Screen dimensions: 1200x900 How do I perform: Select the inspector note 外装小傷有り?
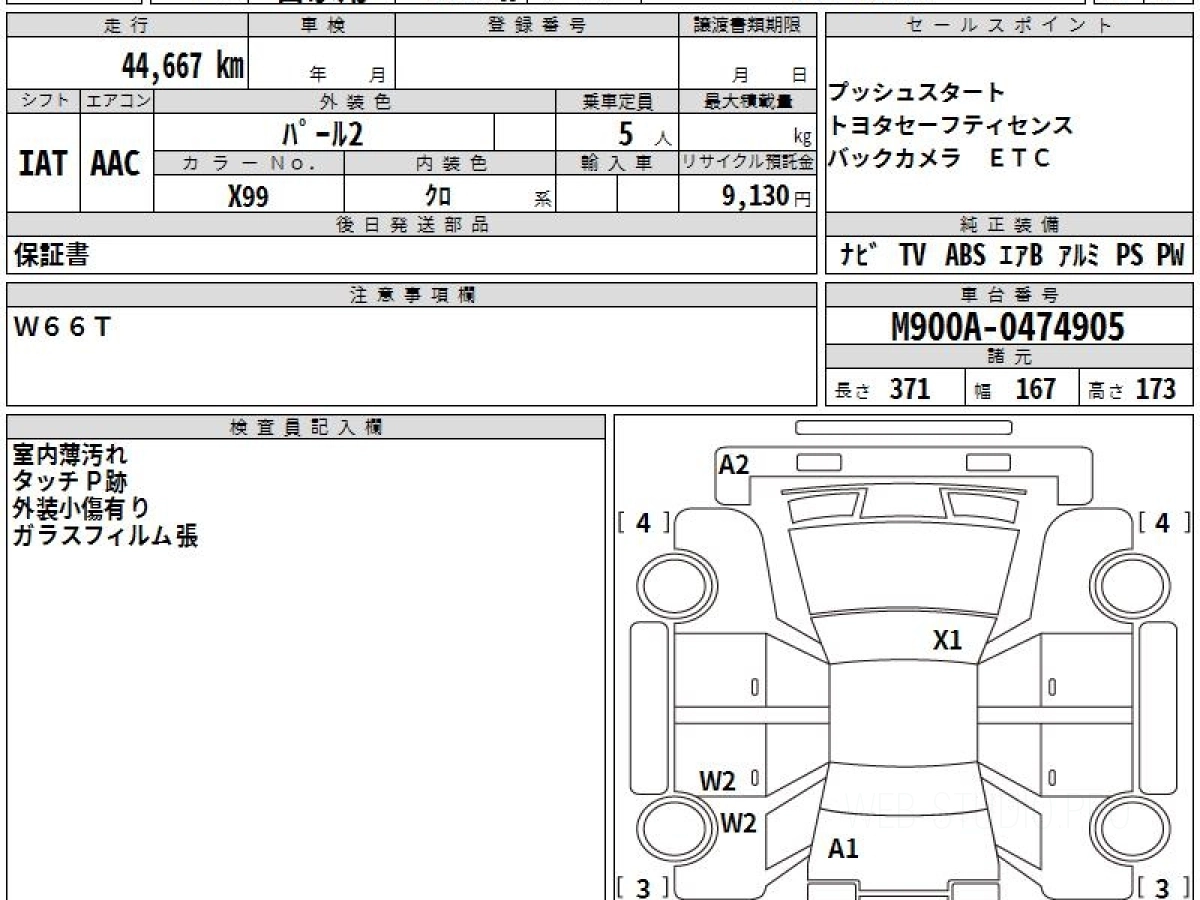pyautogui.click(x=82, y=508)
